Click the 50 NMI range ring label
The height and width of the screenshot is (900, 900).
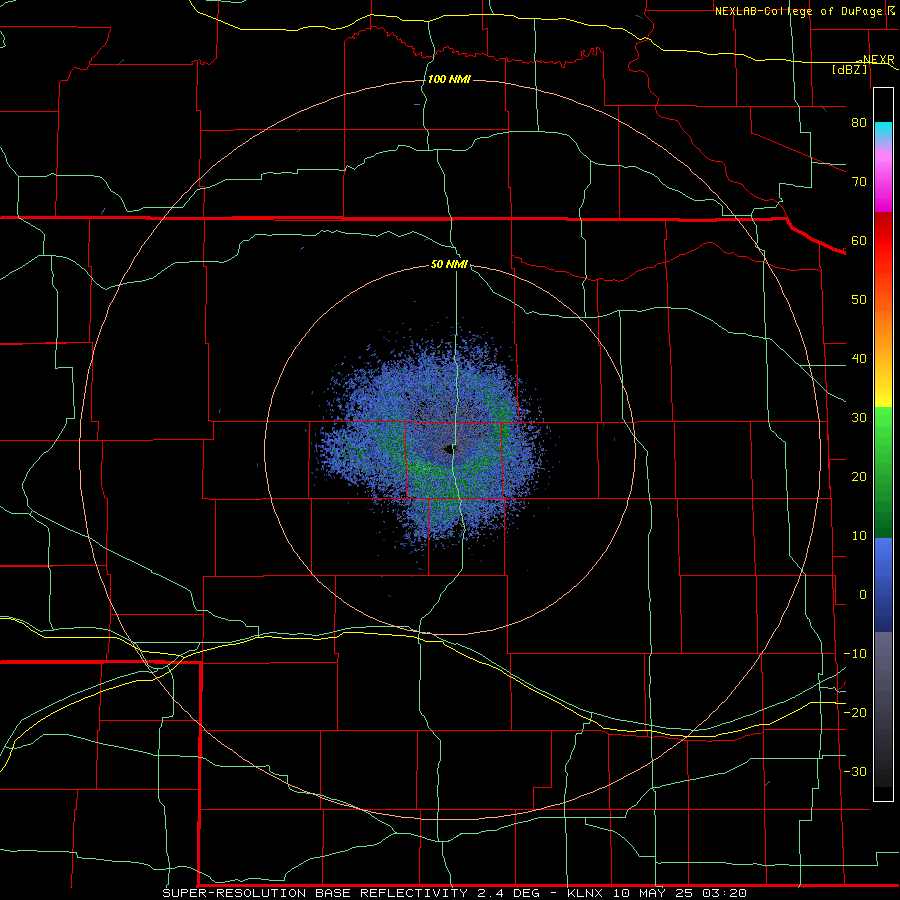pyautogui.click(x=449, y=264)
